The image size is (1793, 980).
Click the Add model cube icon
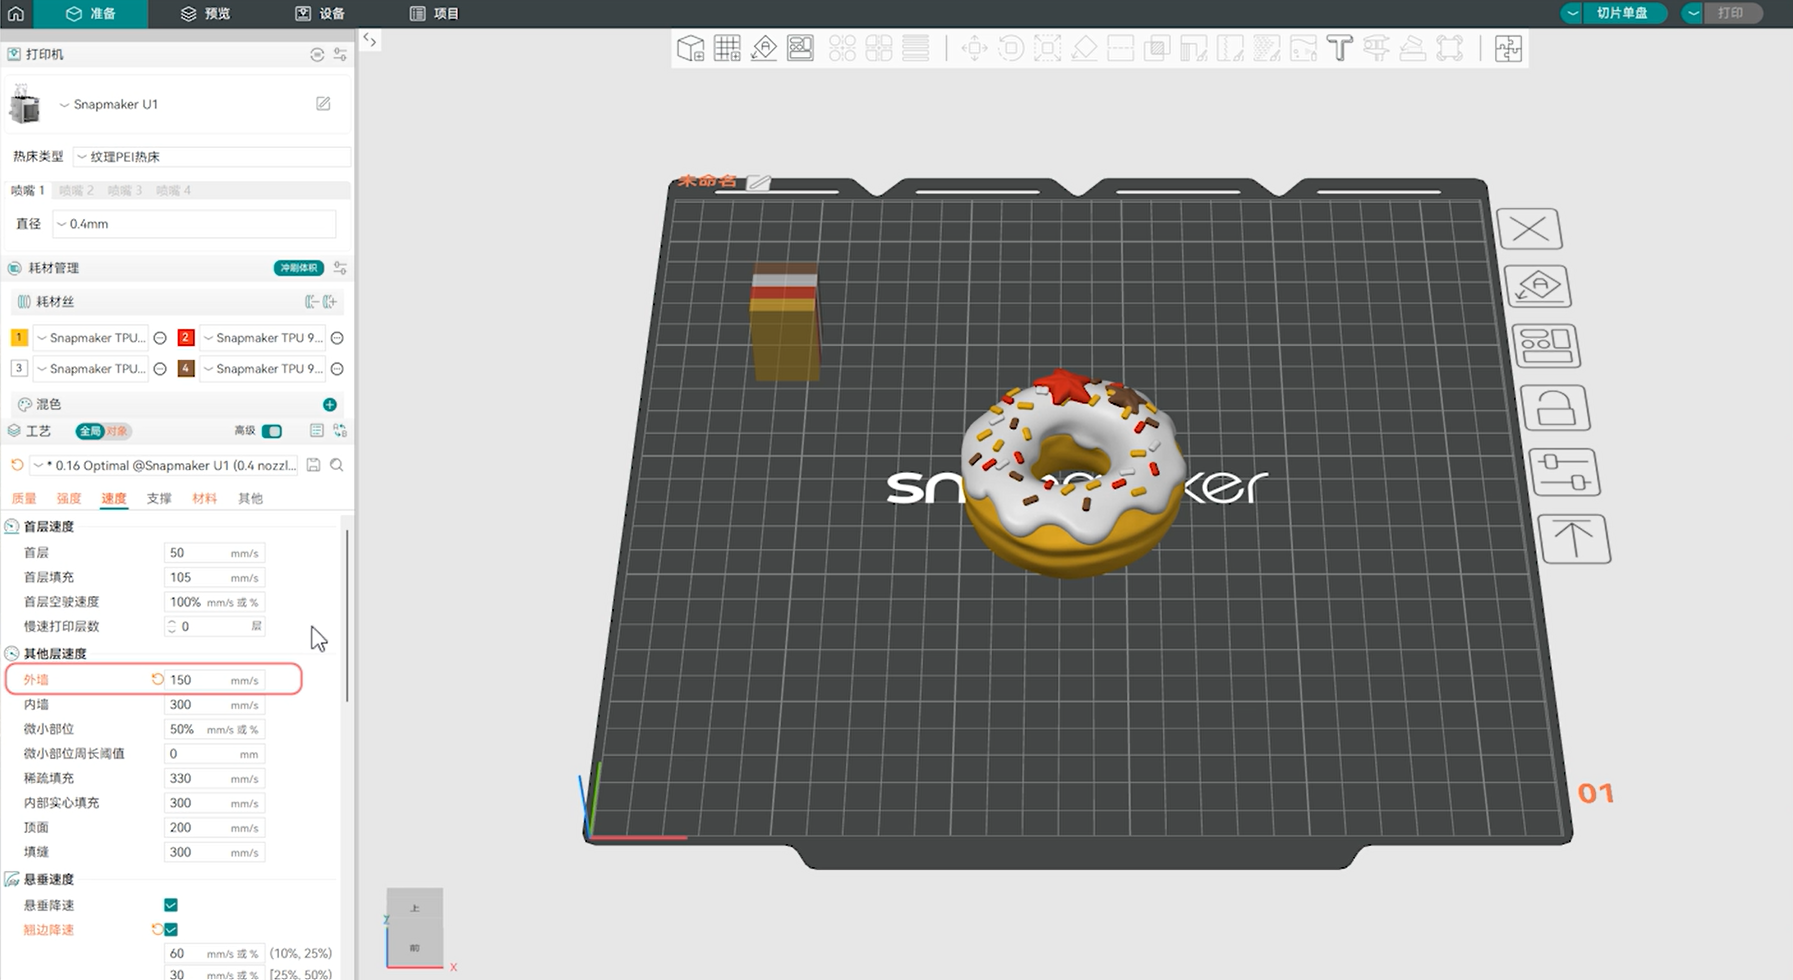point(690,48)
